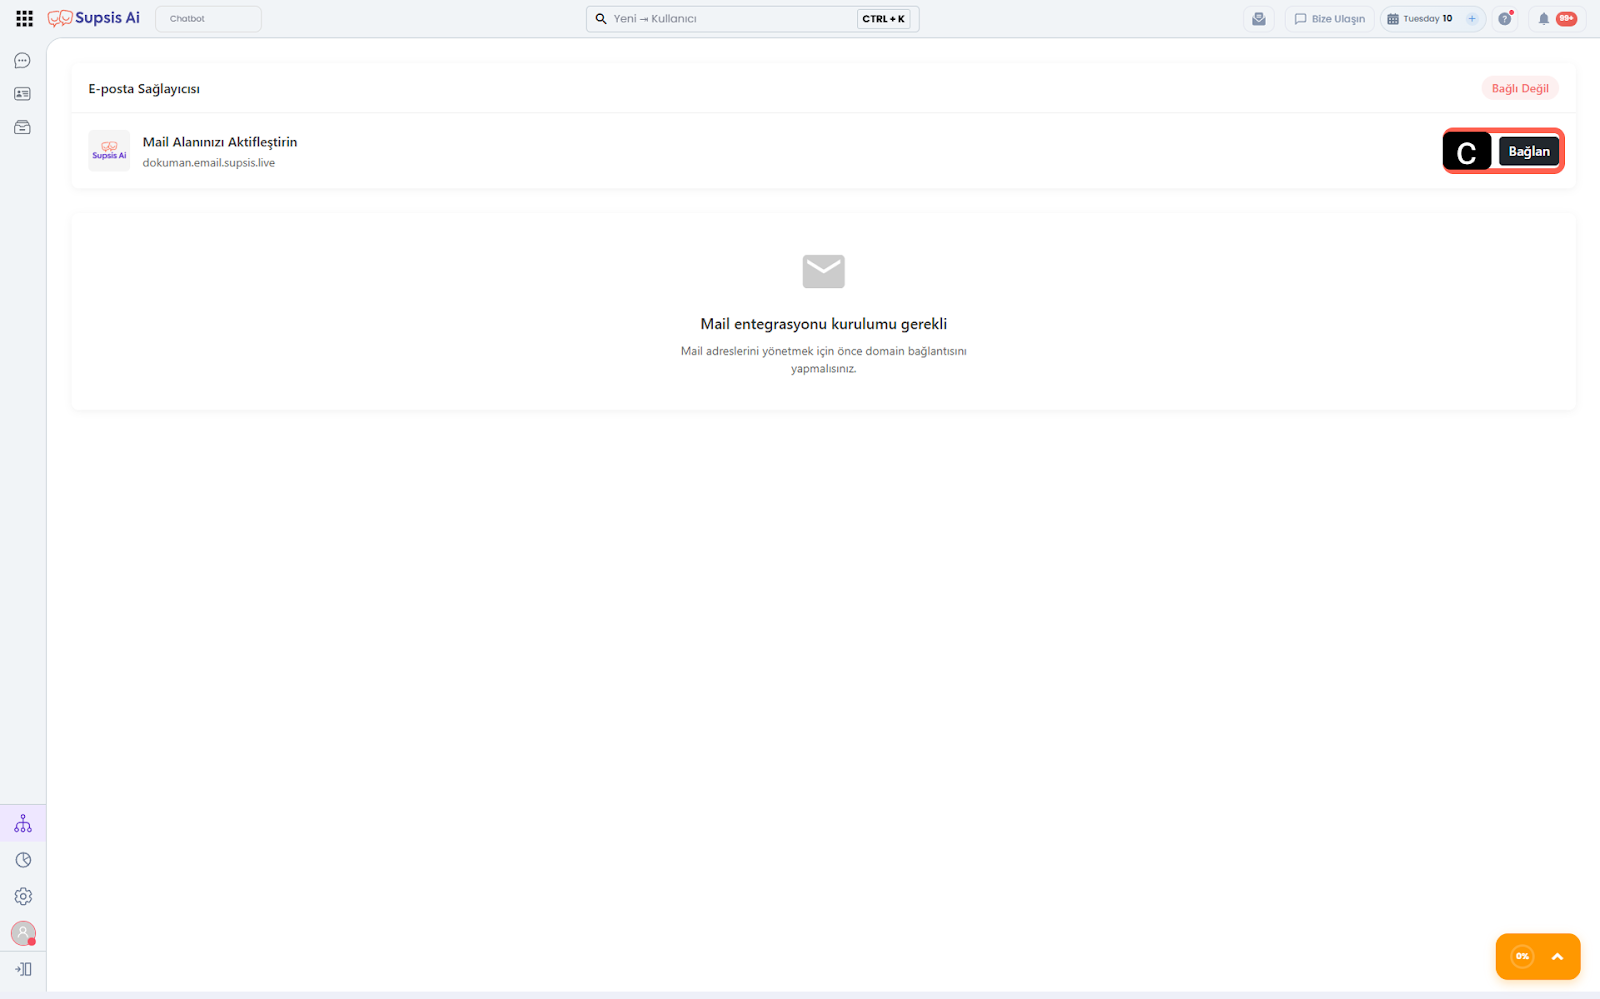Select the integrations hierarchy sidebar icon

click(23, 824)
